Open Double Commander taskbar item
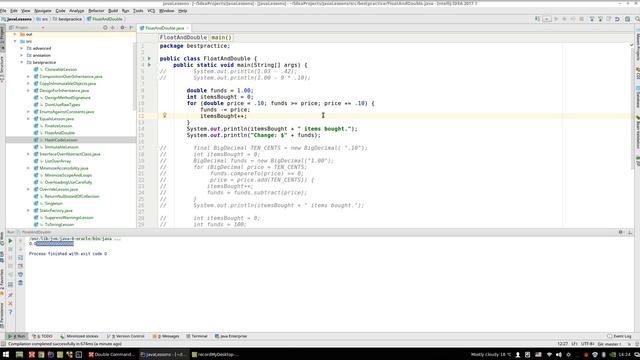Screen dimensions: 640x360 (x=112, y=354)
